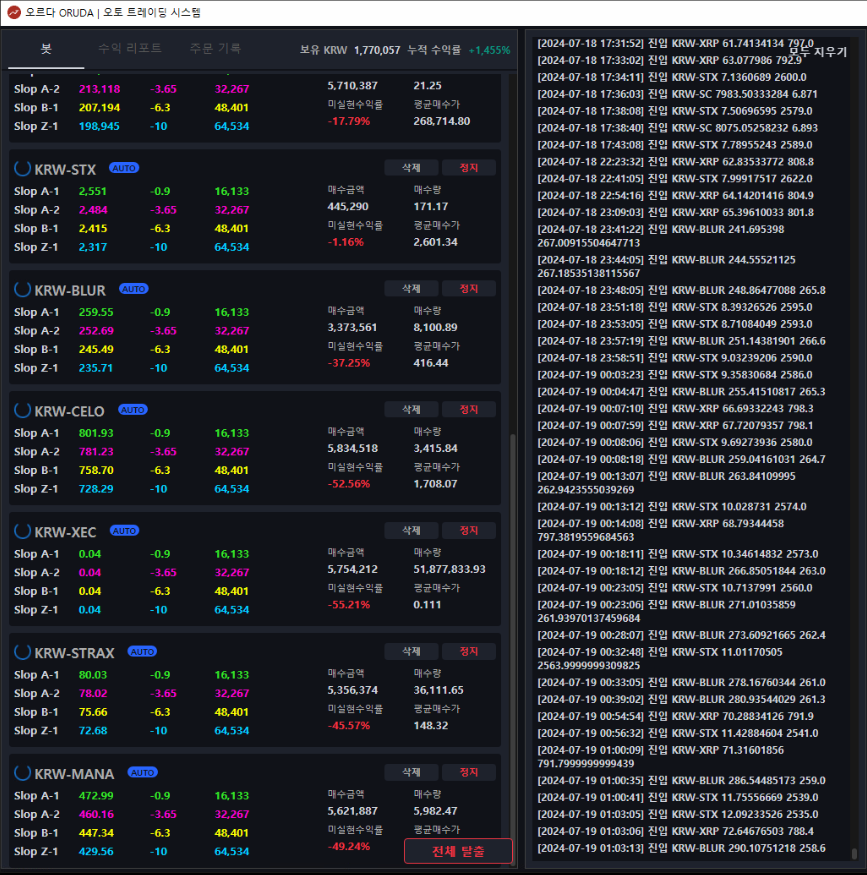The width and height of the screenshot is (867, 875).
Task: Click KRW-XEC unrealized return -55.21%
Action: tap(349, 604)
